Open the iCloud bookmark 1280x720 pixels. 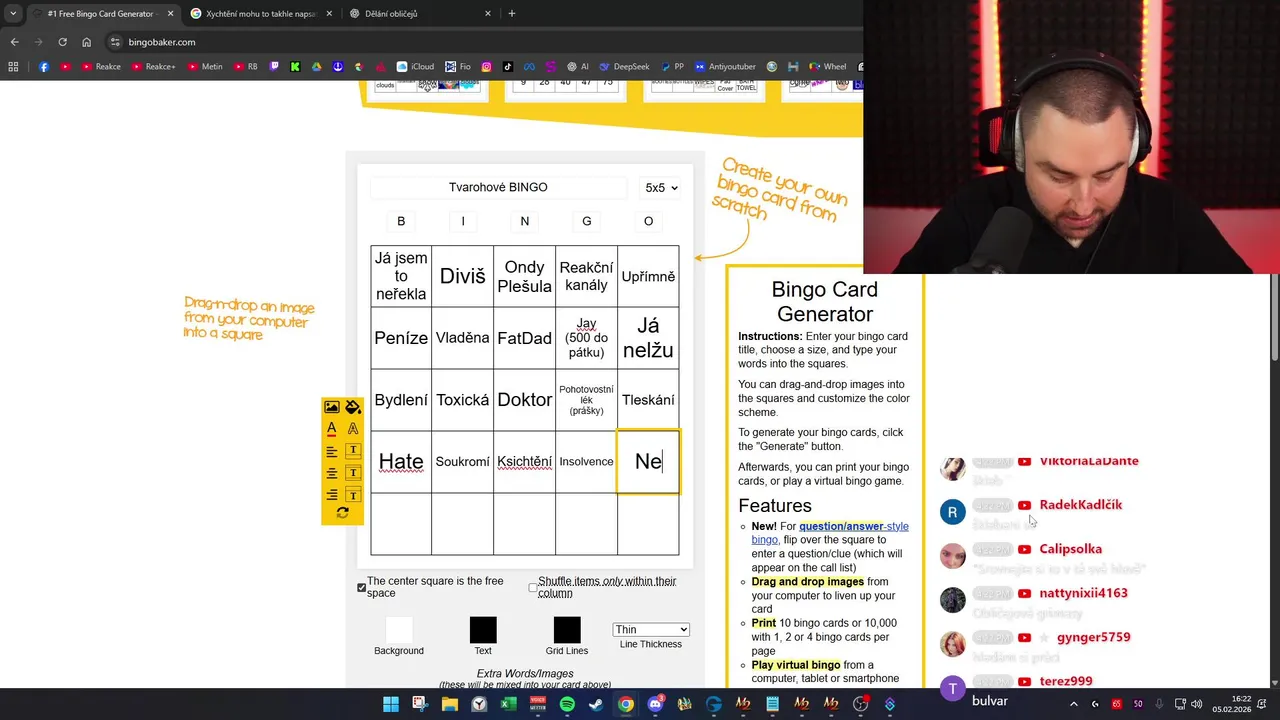pos(415,67)
